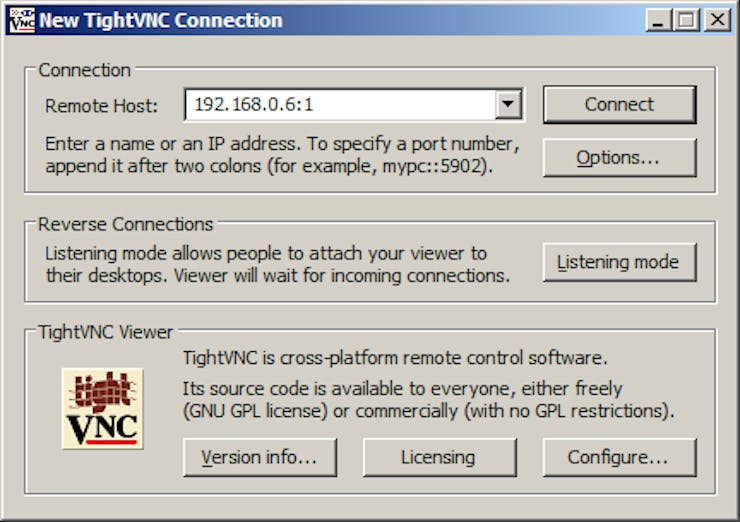This screenshot has height=522, width=740.
Task: Click the maximize button in title bar
Action: coord(687,20)
